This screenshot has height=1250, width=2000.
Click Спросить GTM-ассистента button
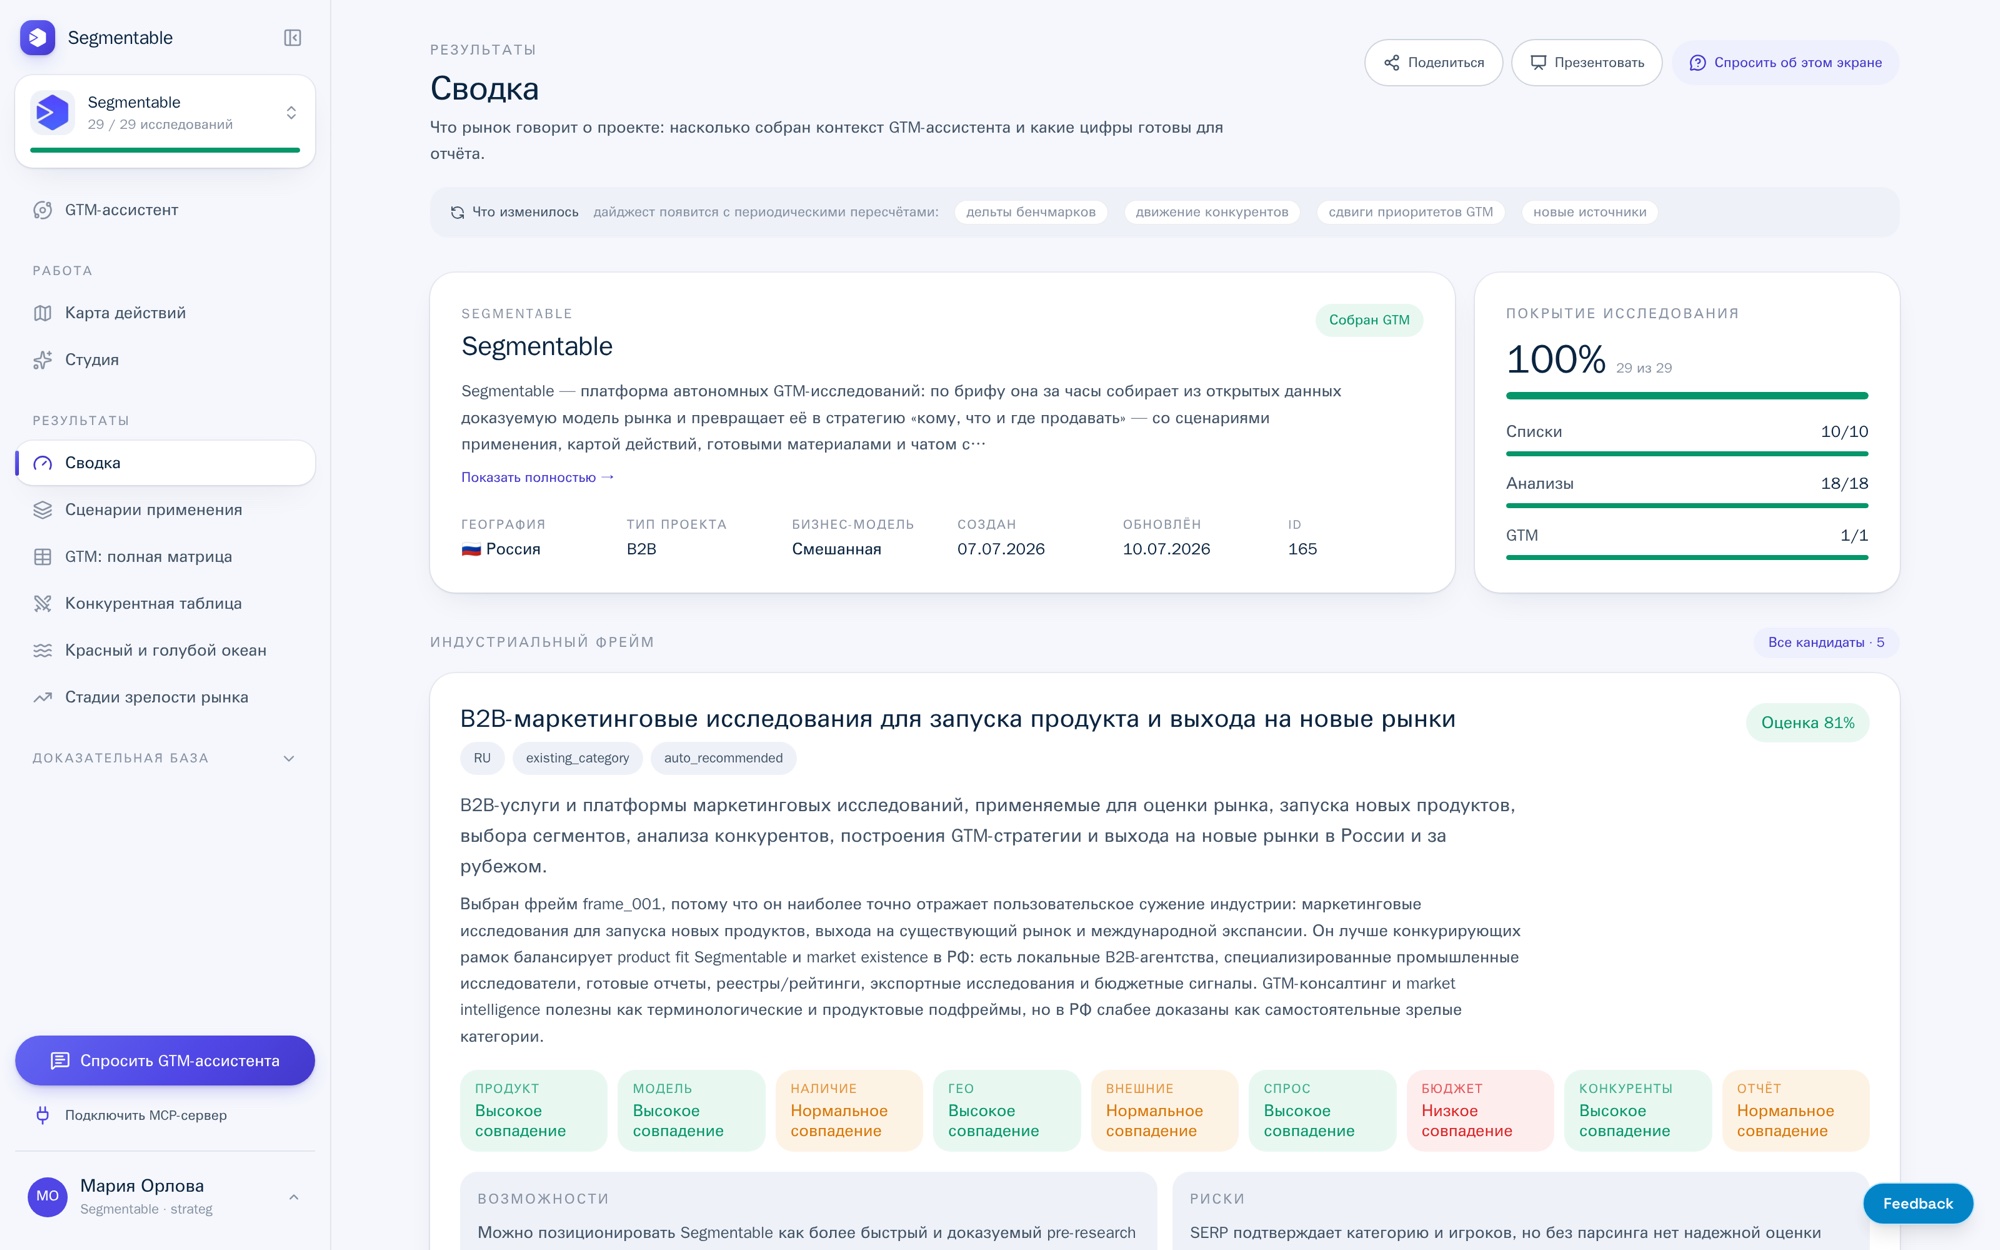coord(165,1061)
